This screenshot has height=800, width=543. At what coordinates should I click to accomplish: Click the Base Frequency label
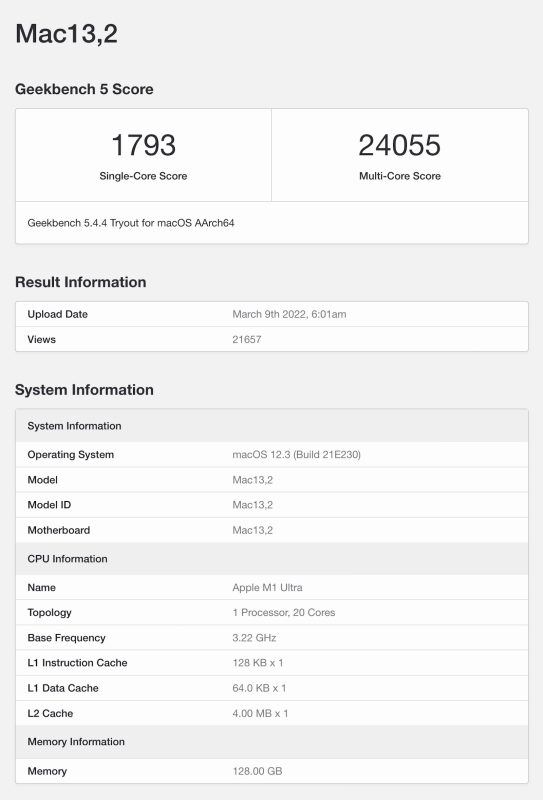[x=66, y=638]
